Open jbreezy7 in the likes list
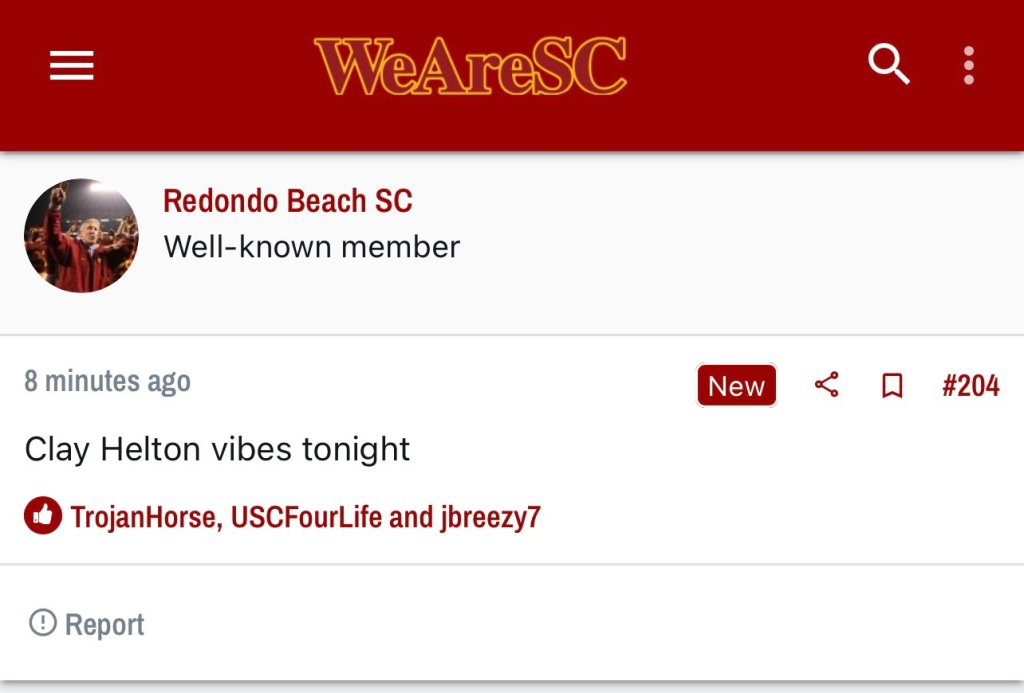Screen dimensions: 1024x693 coord(490,517)
